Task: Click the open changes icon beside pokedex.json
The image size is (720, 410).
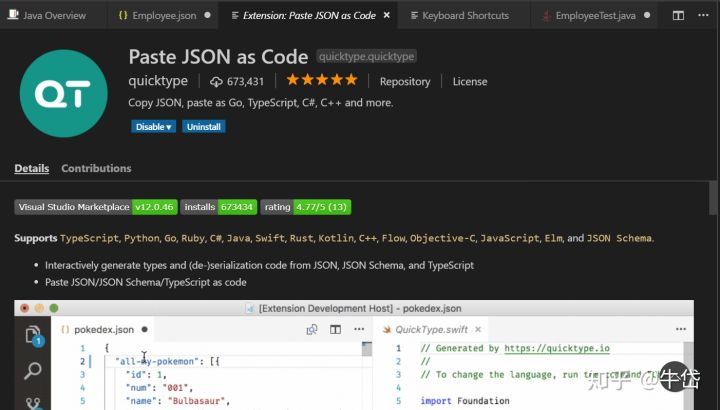Action: [x=312, y=329]
